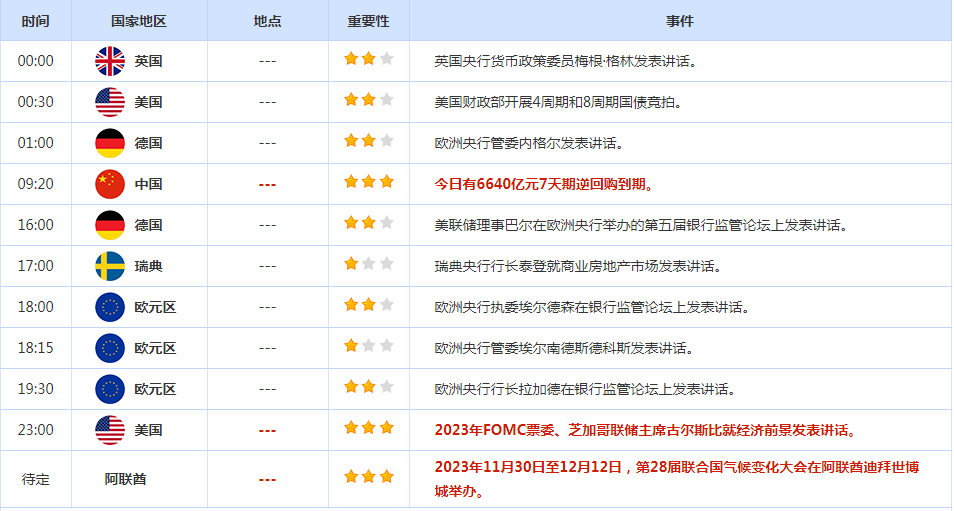This screenshot has width=954, height=511.
Task: Click the importance stars in the 19:30 row
Action: (x=369, y=387)
